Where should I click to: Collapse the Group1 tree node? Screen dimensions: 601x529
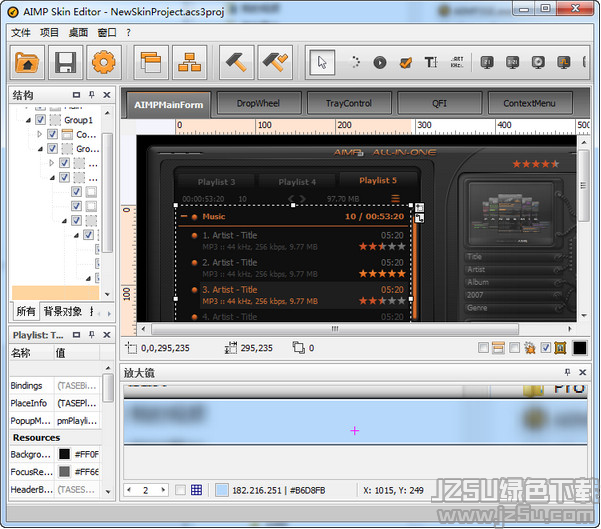click(x=28, y=120)
